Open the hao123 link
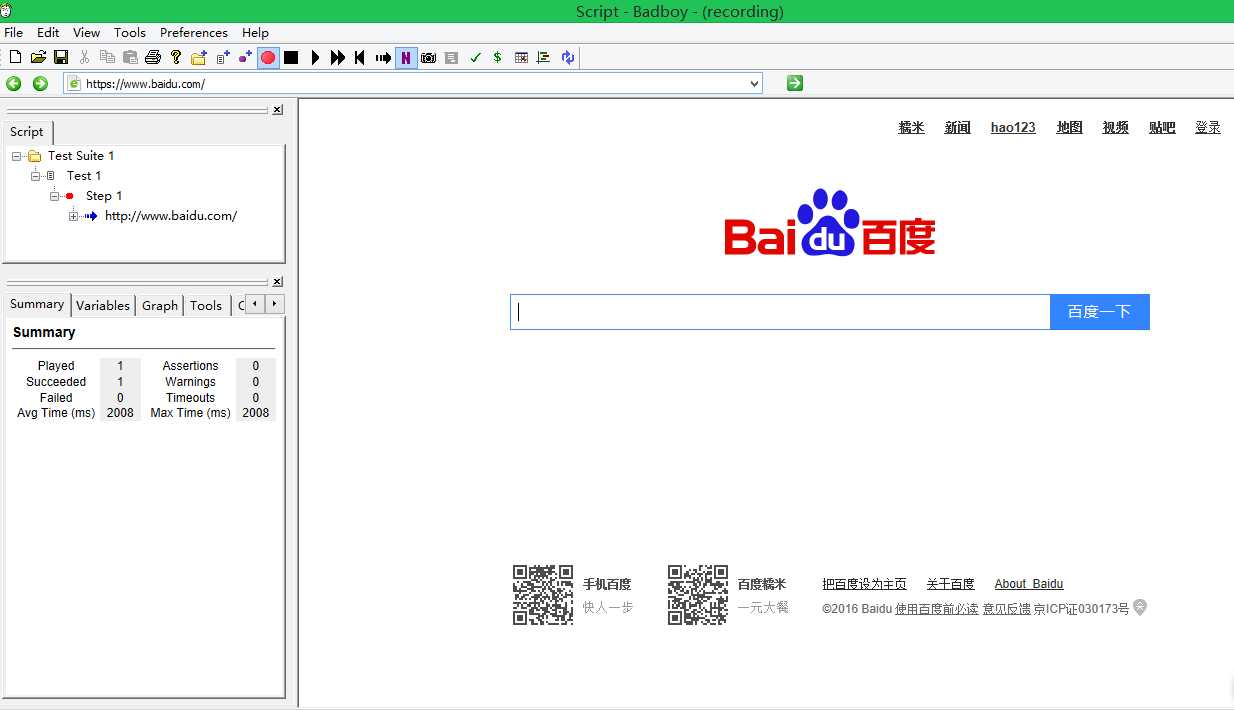The width and height of the screenshot is (1234, 710). 1013,127
